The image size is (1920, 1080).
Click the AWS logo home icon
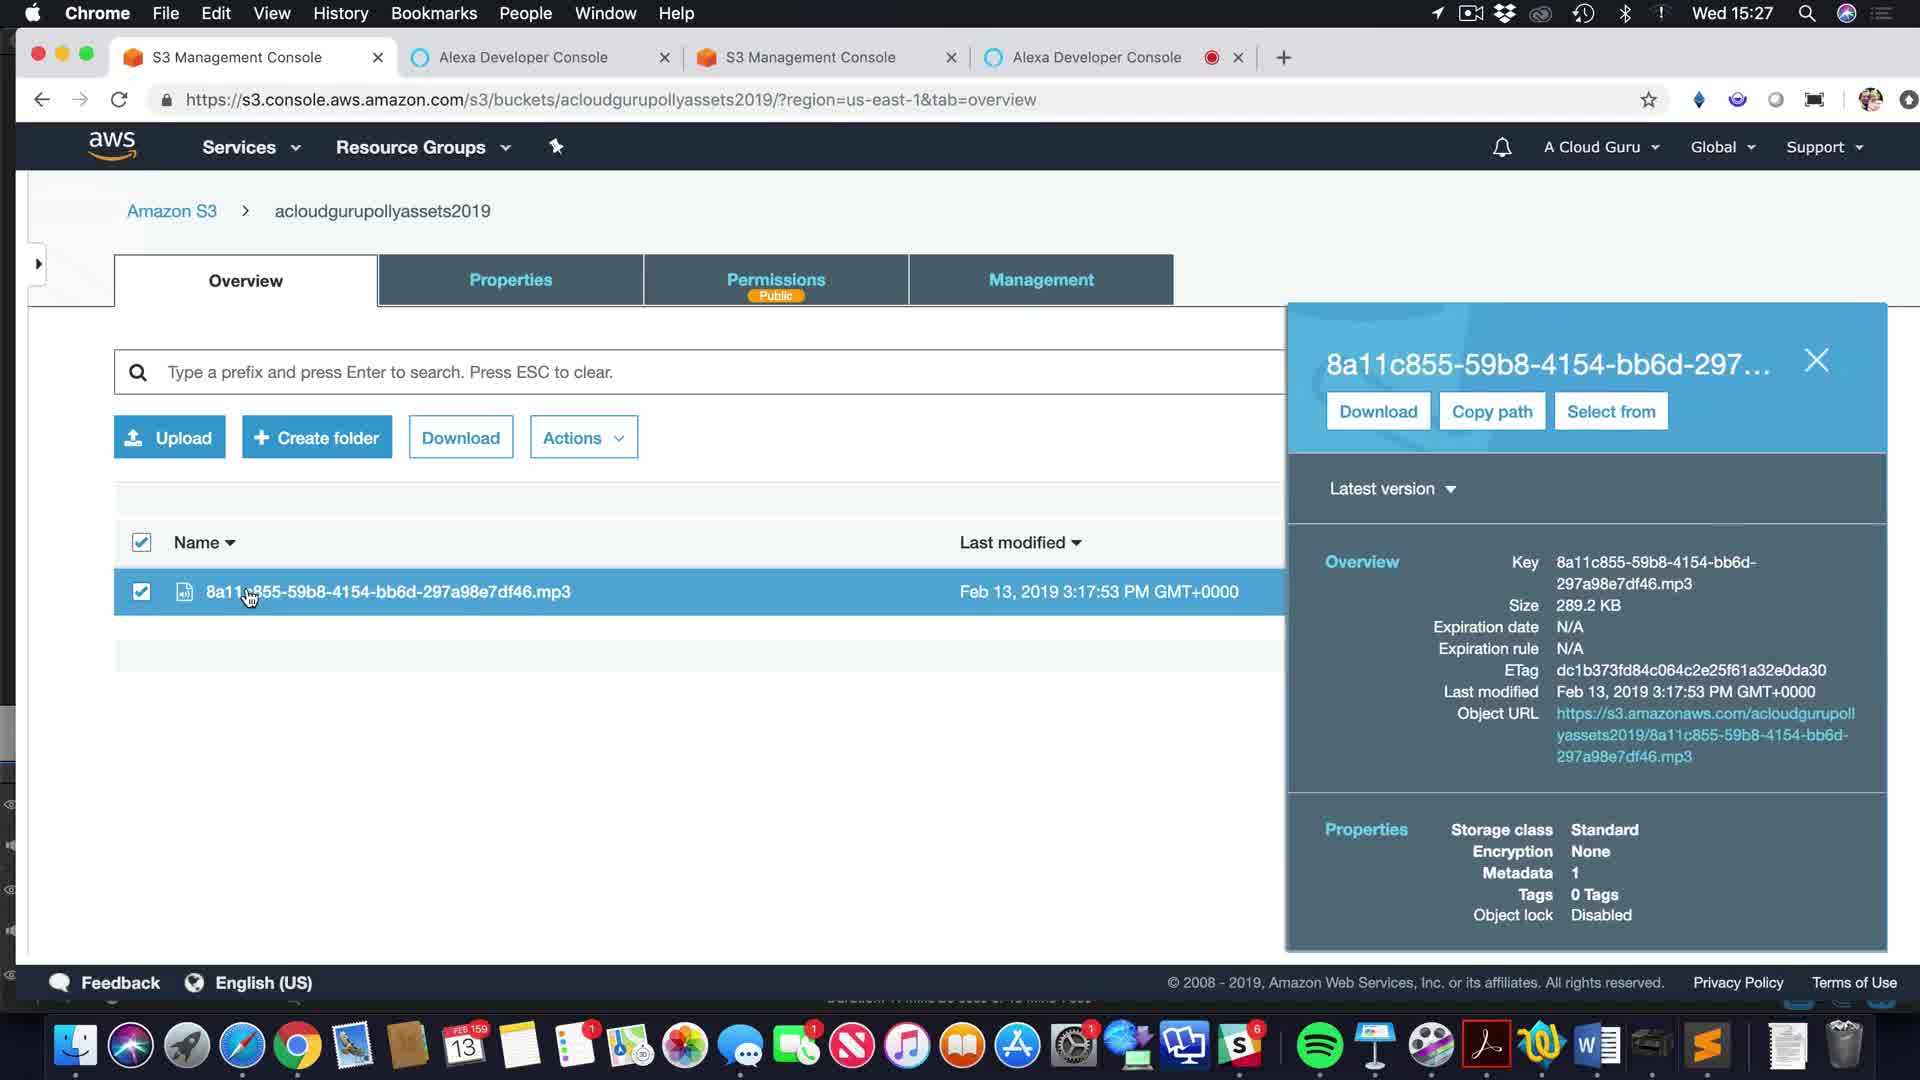[x=112, y=146]
